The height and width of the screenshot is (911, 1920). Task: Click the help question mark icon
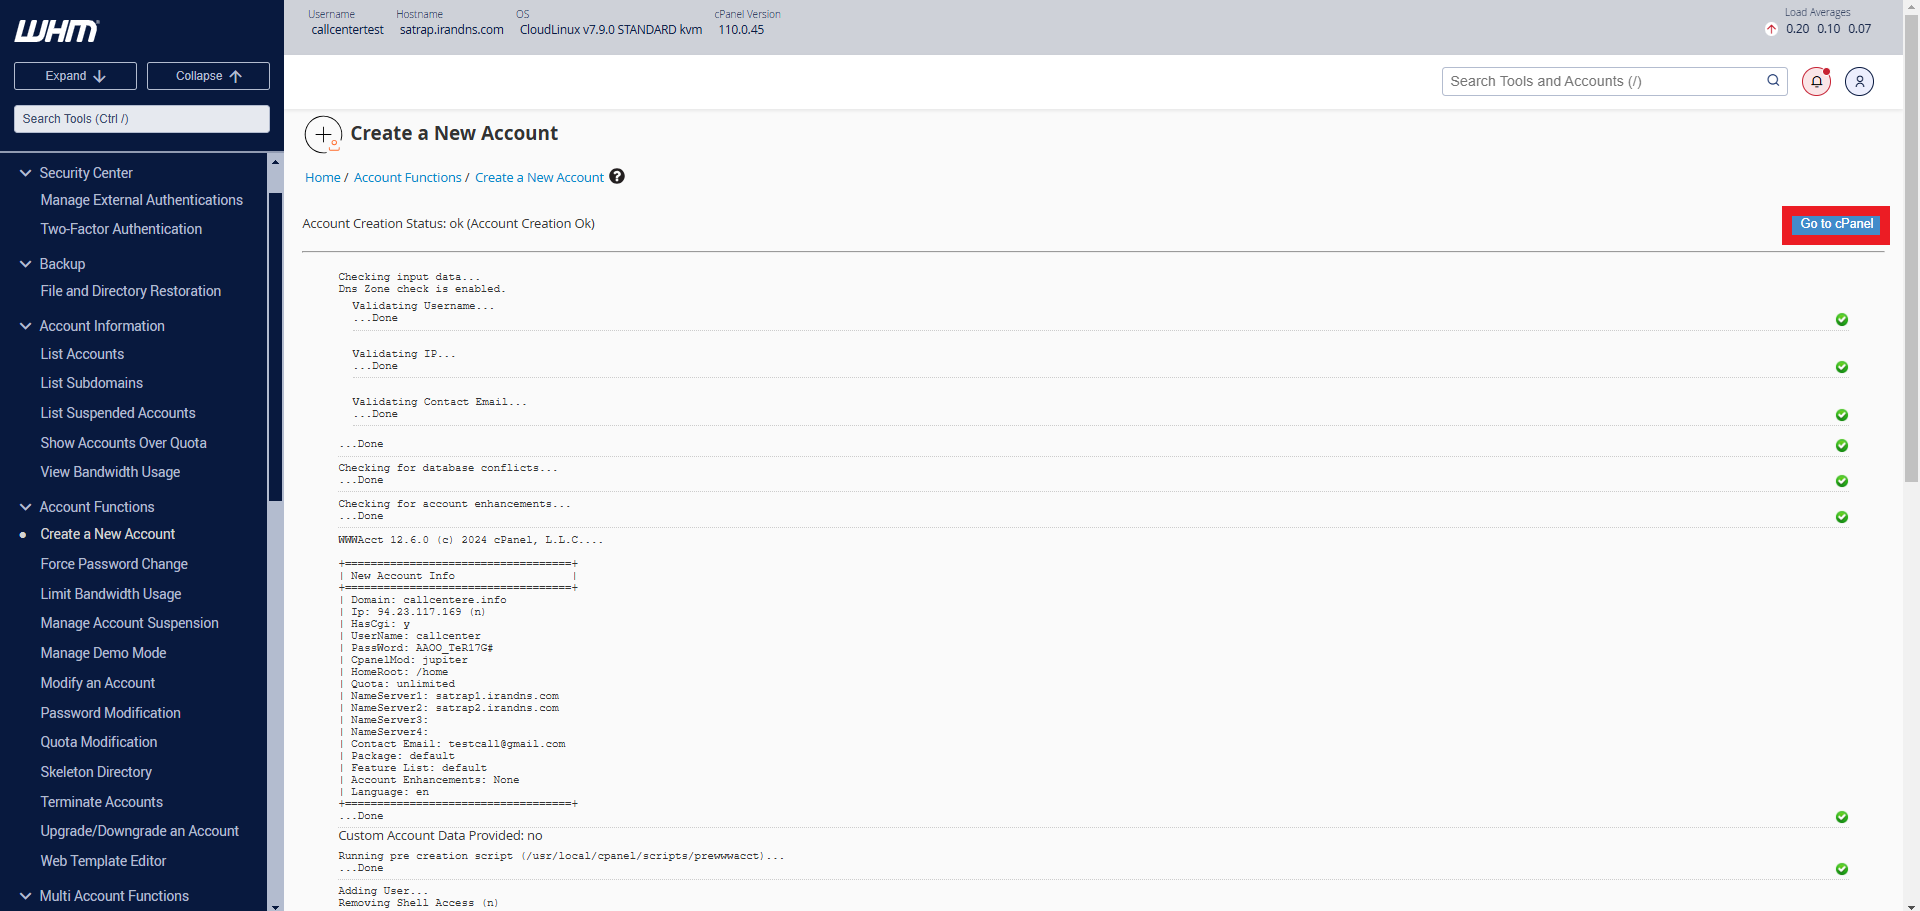click(617, 176)
